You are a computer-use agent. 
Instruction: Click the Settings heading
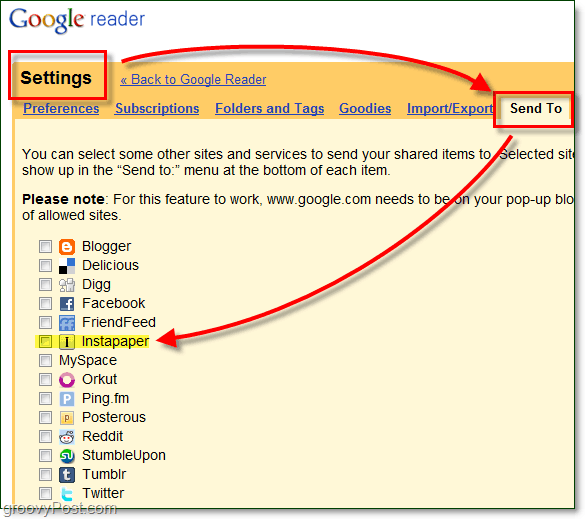coord(56,78)
